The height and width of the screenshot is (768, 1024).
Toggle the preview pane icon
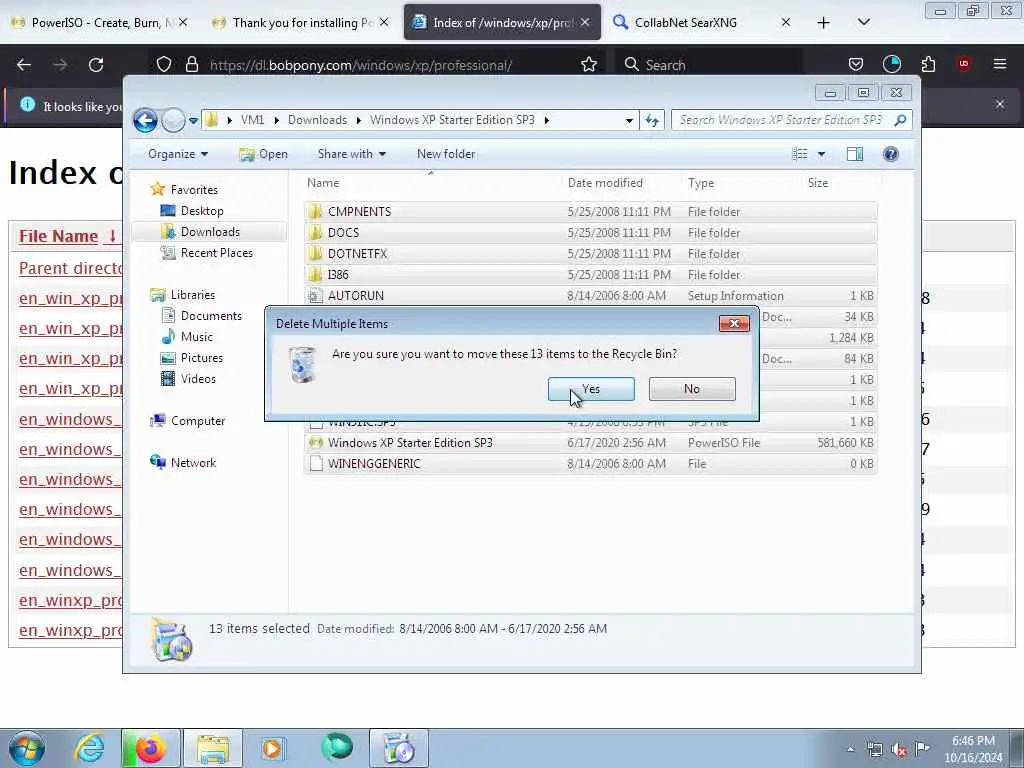point(854,154)
